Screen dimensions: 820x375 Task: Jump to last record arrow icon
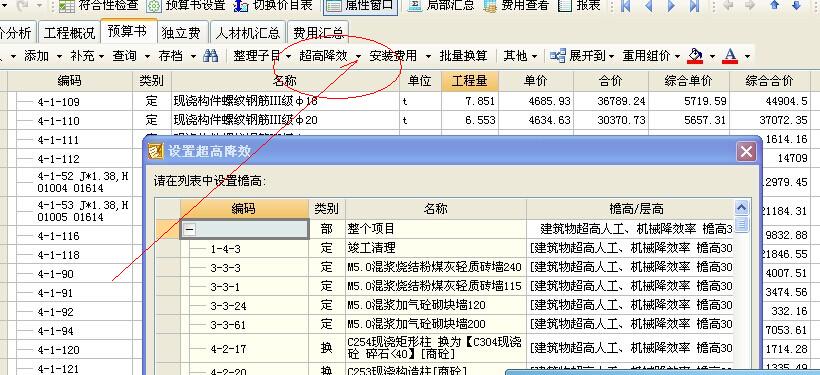click(694, 6)
